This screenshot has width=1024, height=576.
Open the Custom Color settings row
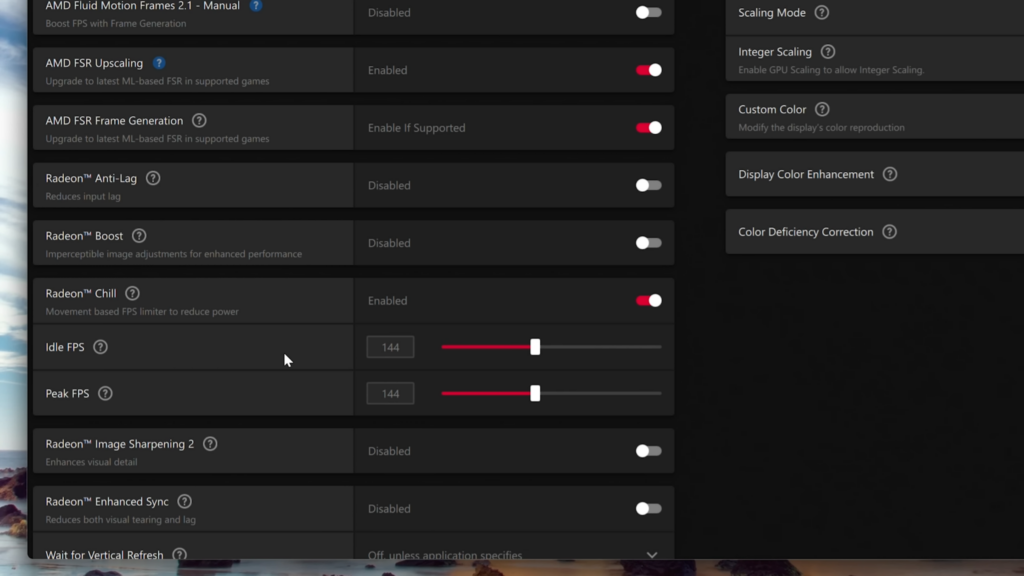click(x=874, y=116)
